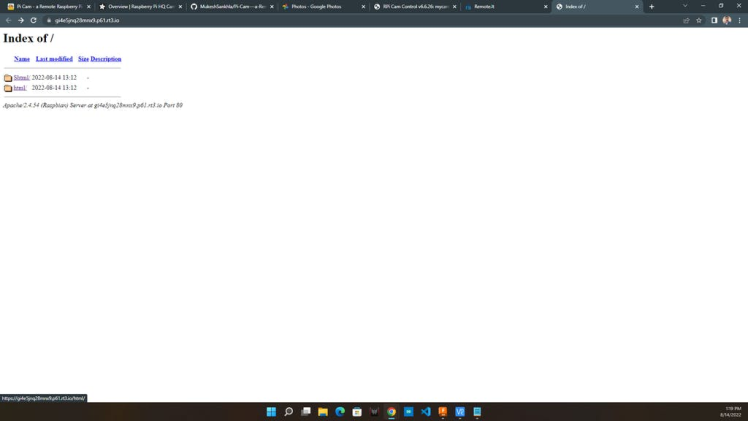
Task: Open Visual Studio Code from the taskbar
Action: coord(426,411)
